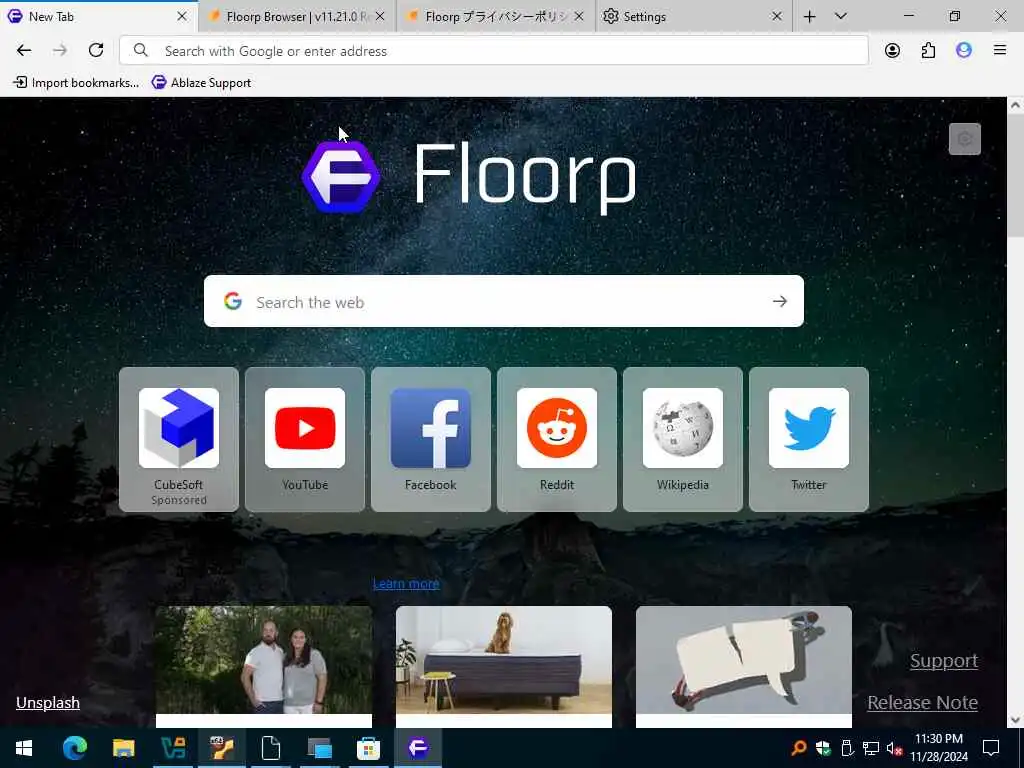Focus the Search the web box
Screen dimensions: 1024x768
504,301
